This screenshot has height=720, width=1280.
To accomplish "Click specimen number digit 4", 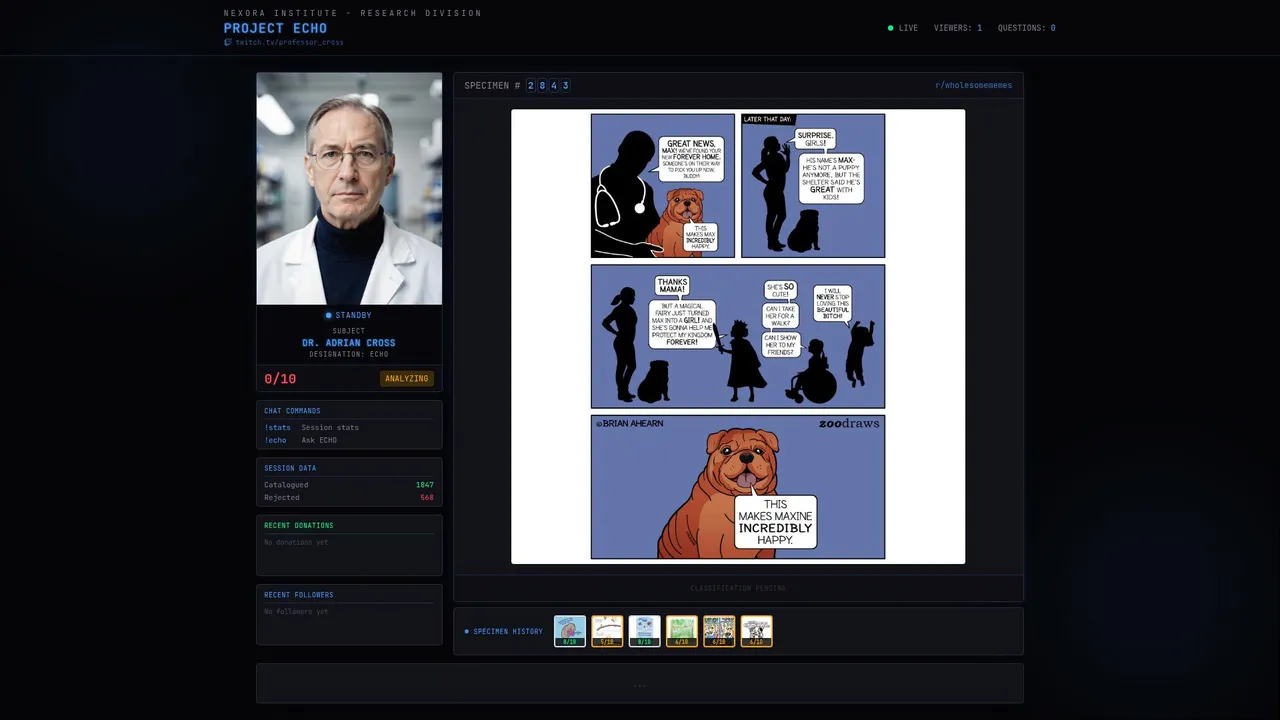I will point(554,85).
